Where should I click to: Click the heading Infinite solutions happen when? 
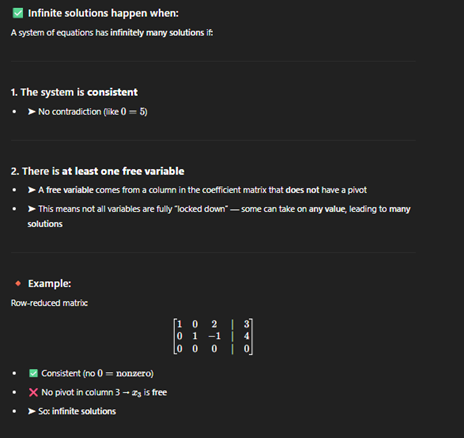(x=103, y=13)
